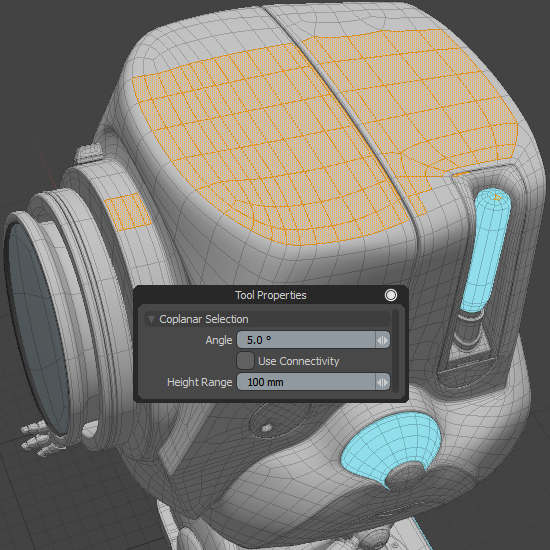Click the Tool Properties panel scrollbar
The height and width of the screenshot is (550, 550).
(x=396, y=351)
